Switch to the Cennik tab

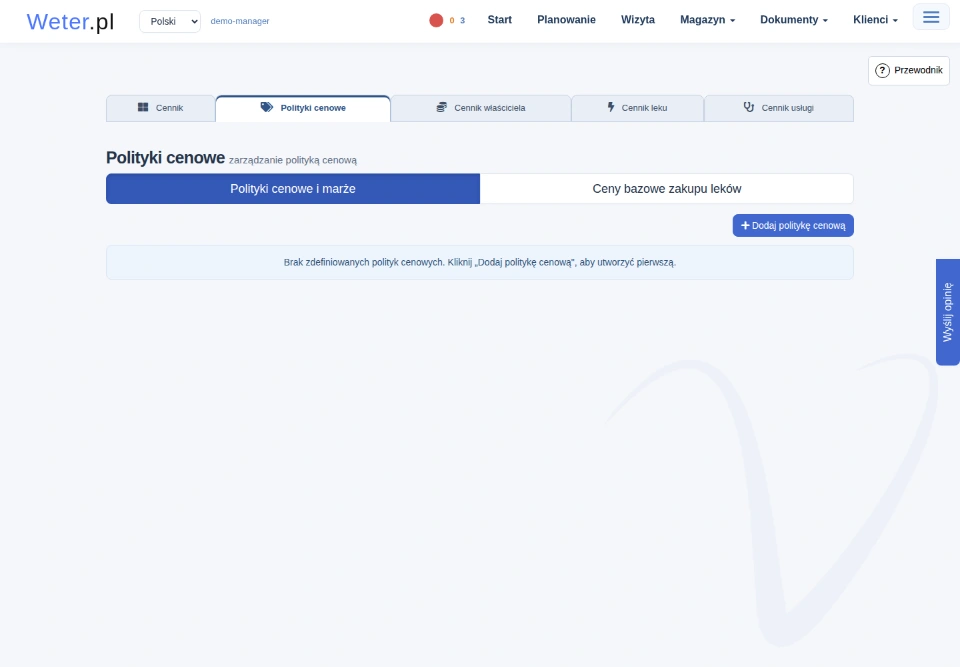(x=160, y=108)
